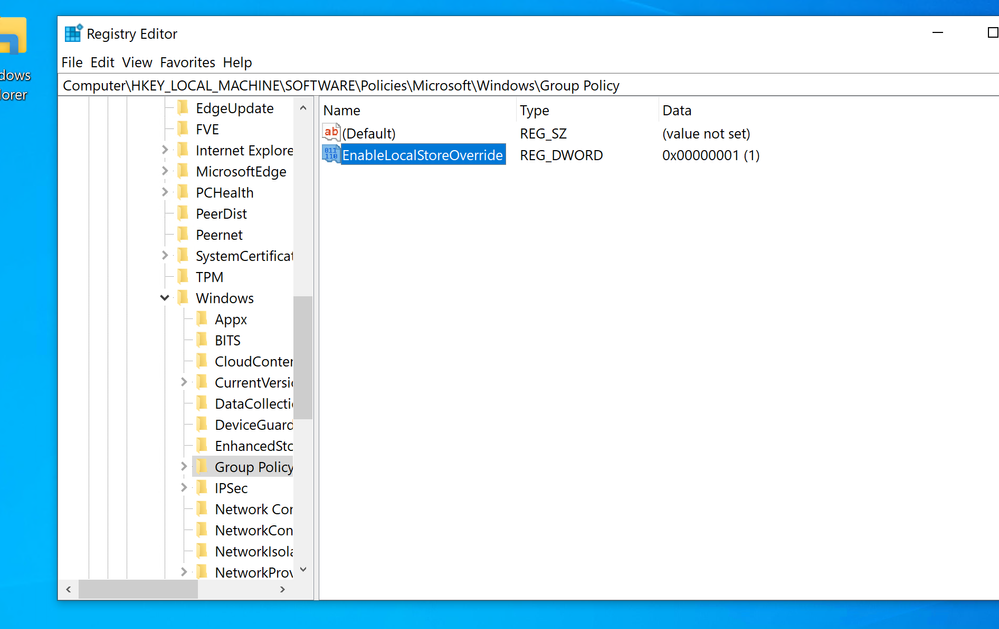This screenshot has width=999, height=629.
Task: Click the Appx folder icon
Action: 202,318
